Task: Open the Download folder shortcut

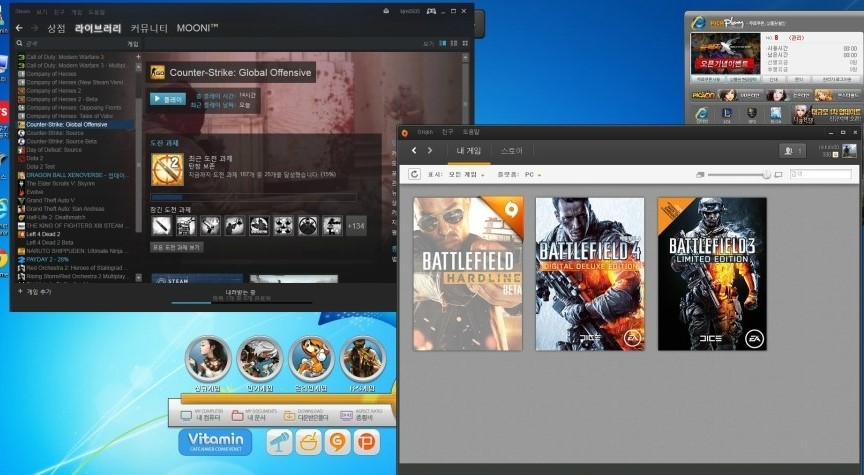Action: coord(307,415)
